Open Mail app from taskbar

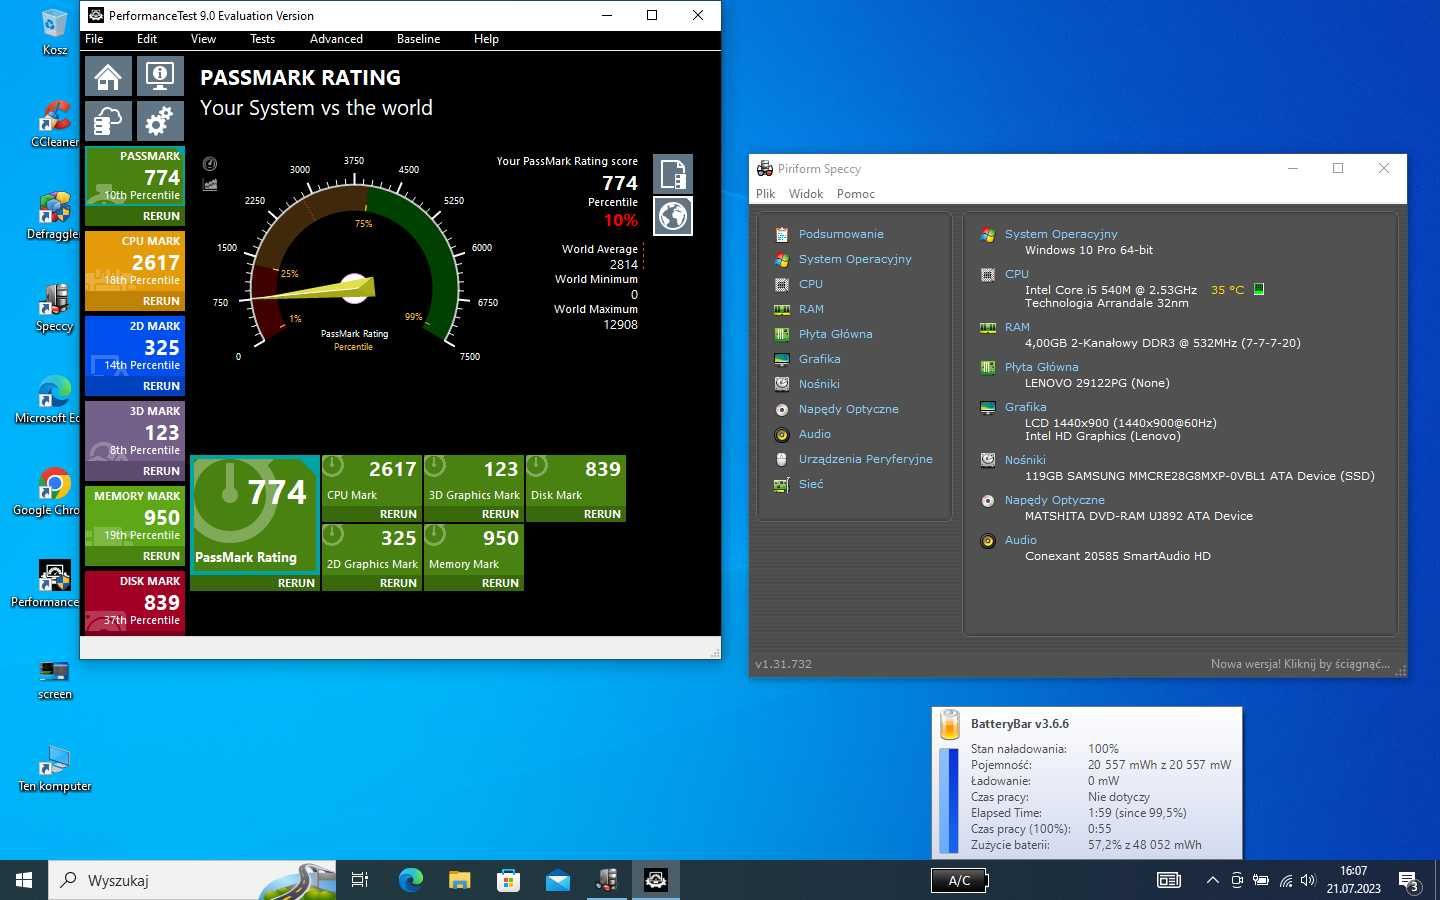(557, 880)
